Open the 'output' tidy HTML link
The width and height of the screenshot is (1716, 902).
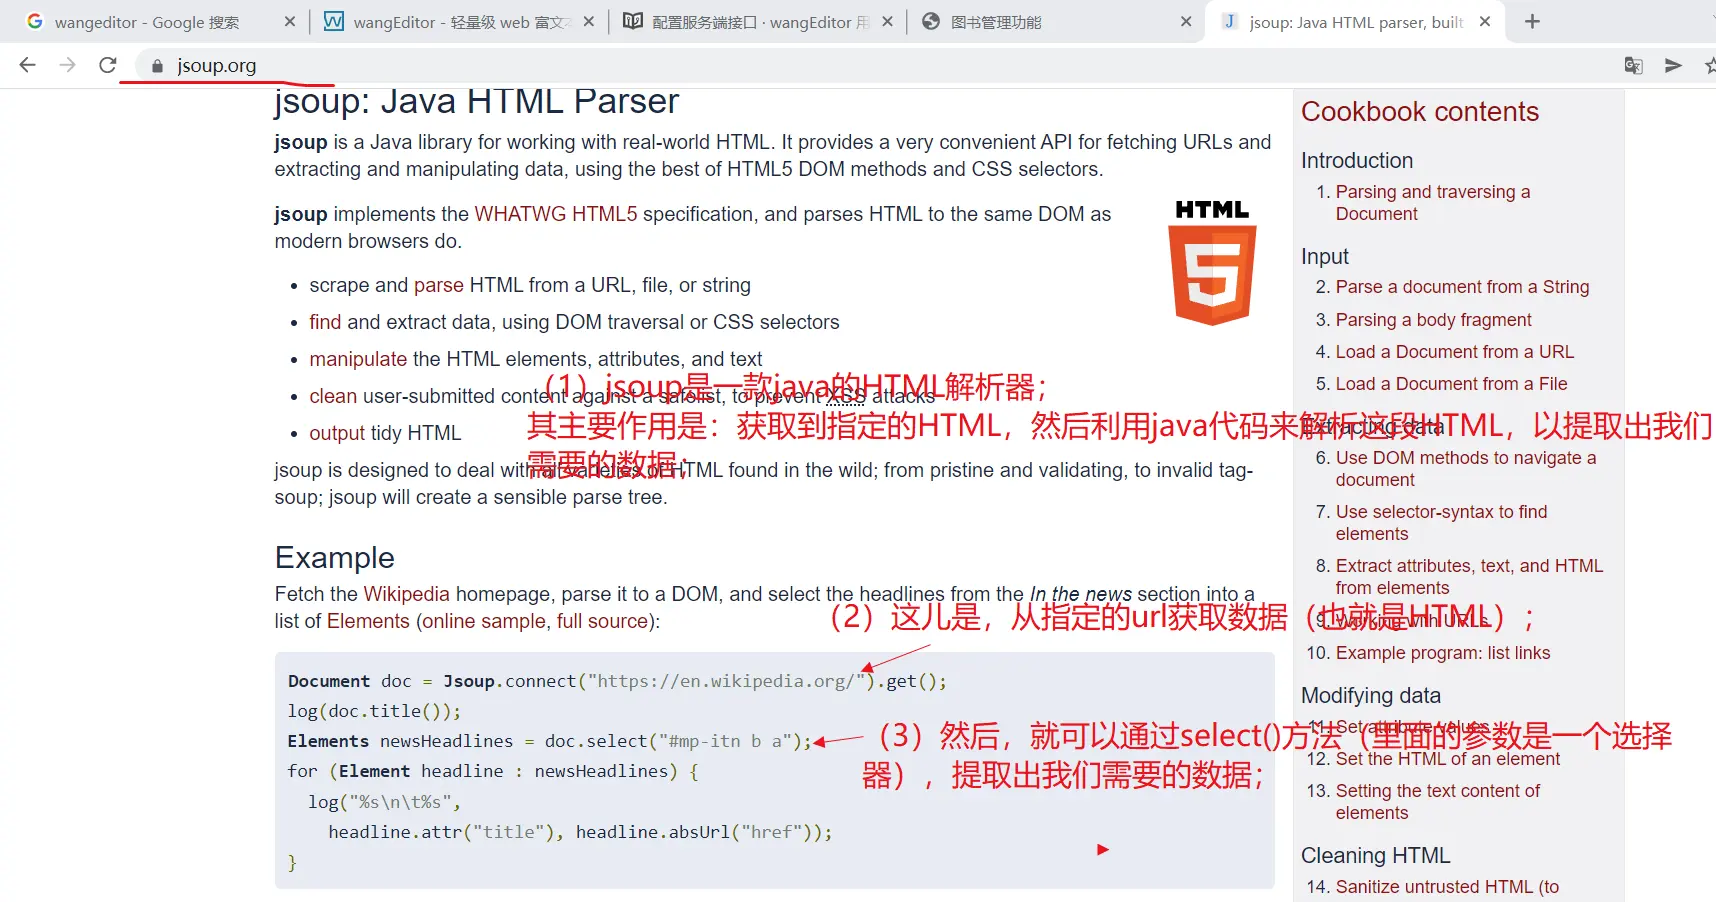(337, 433)
